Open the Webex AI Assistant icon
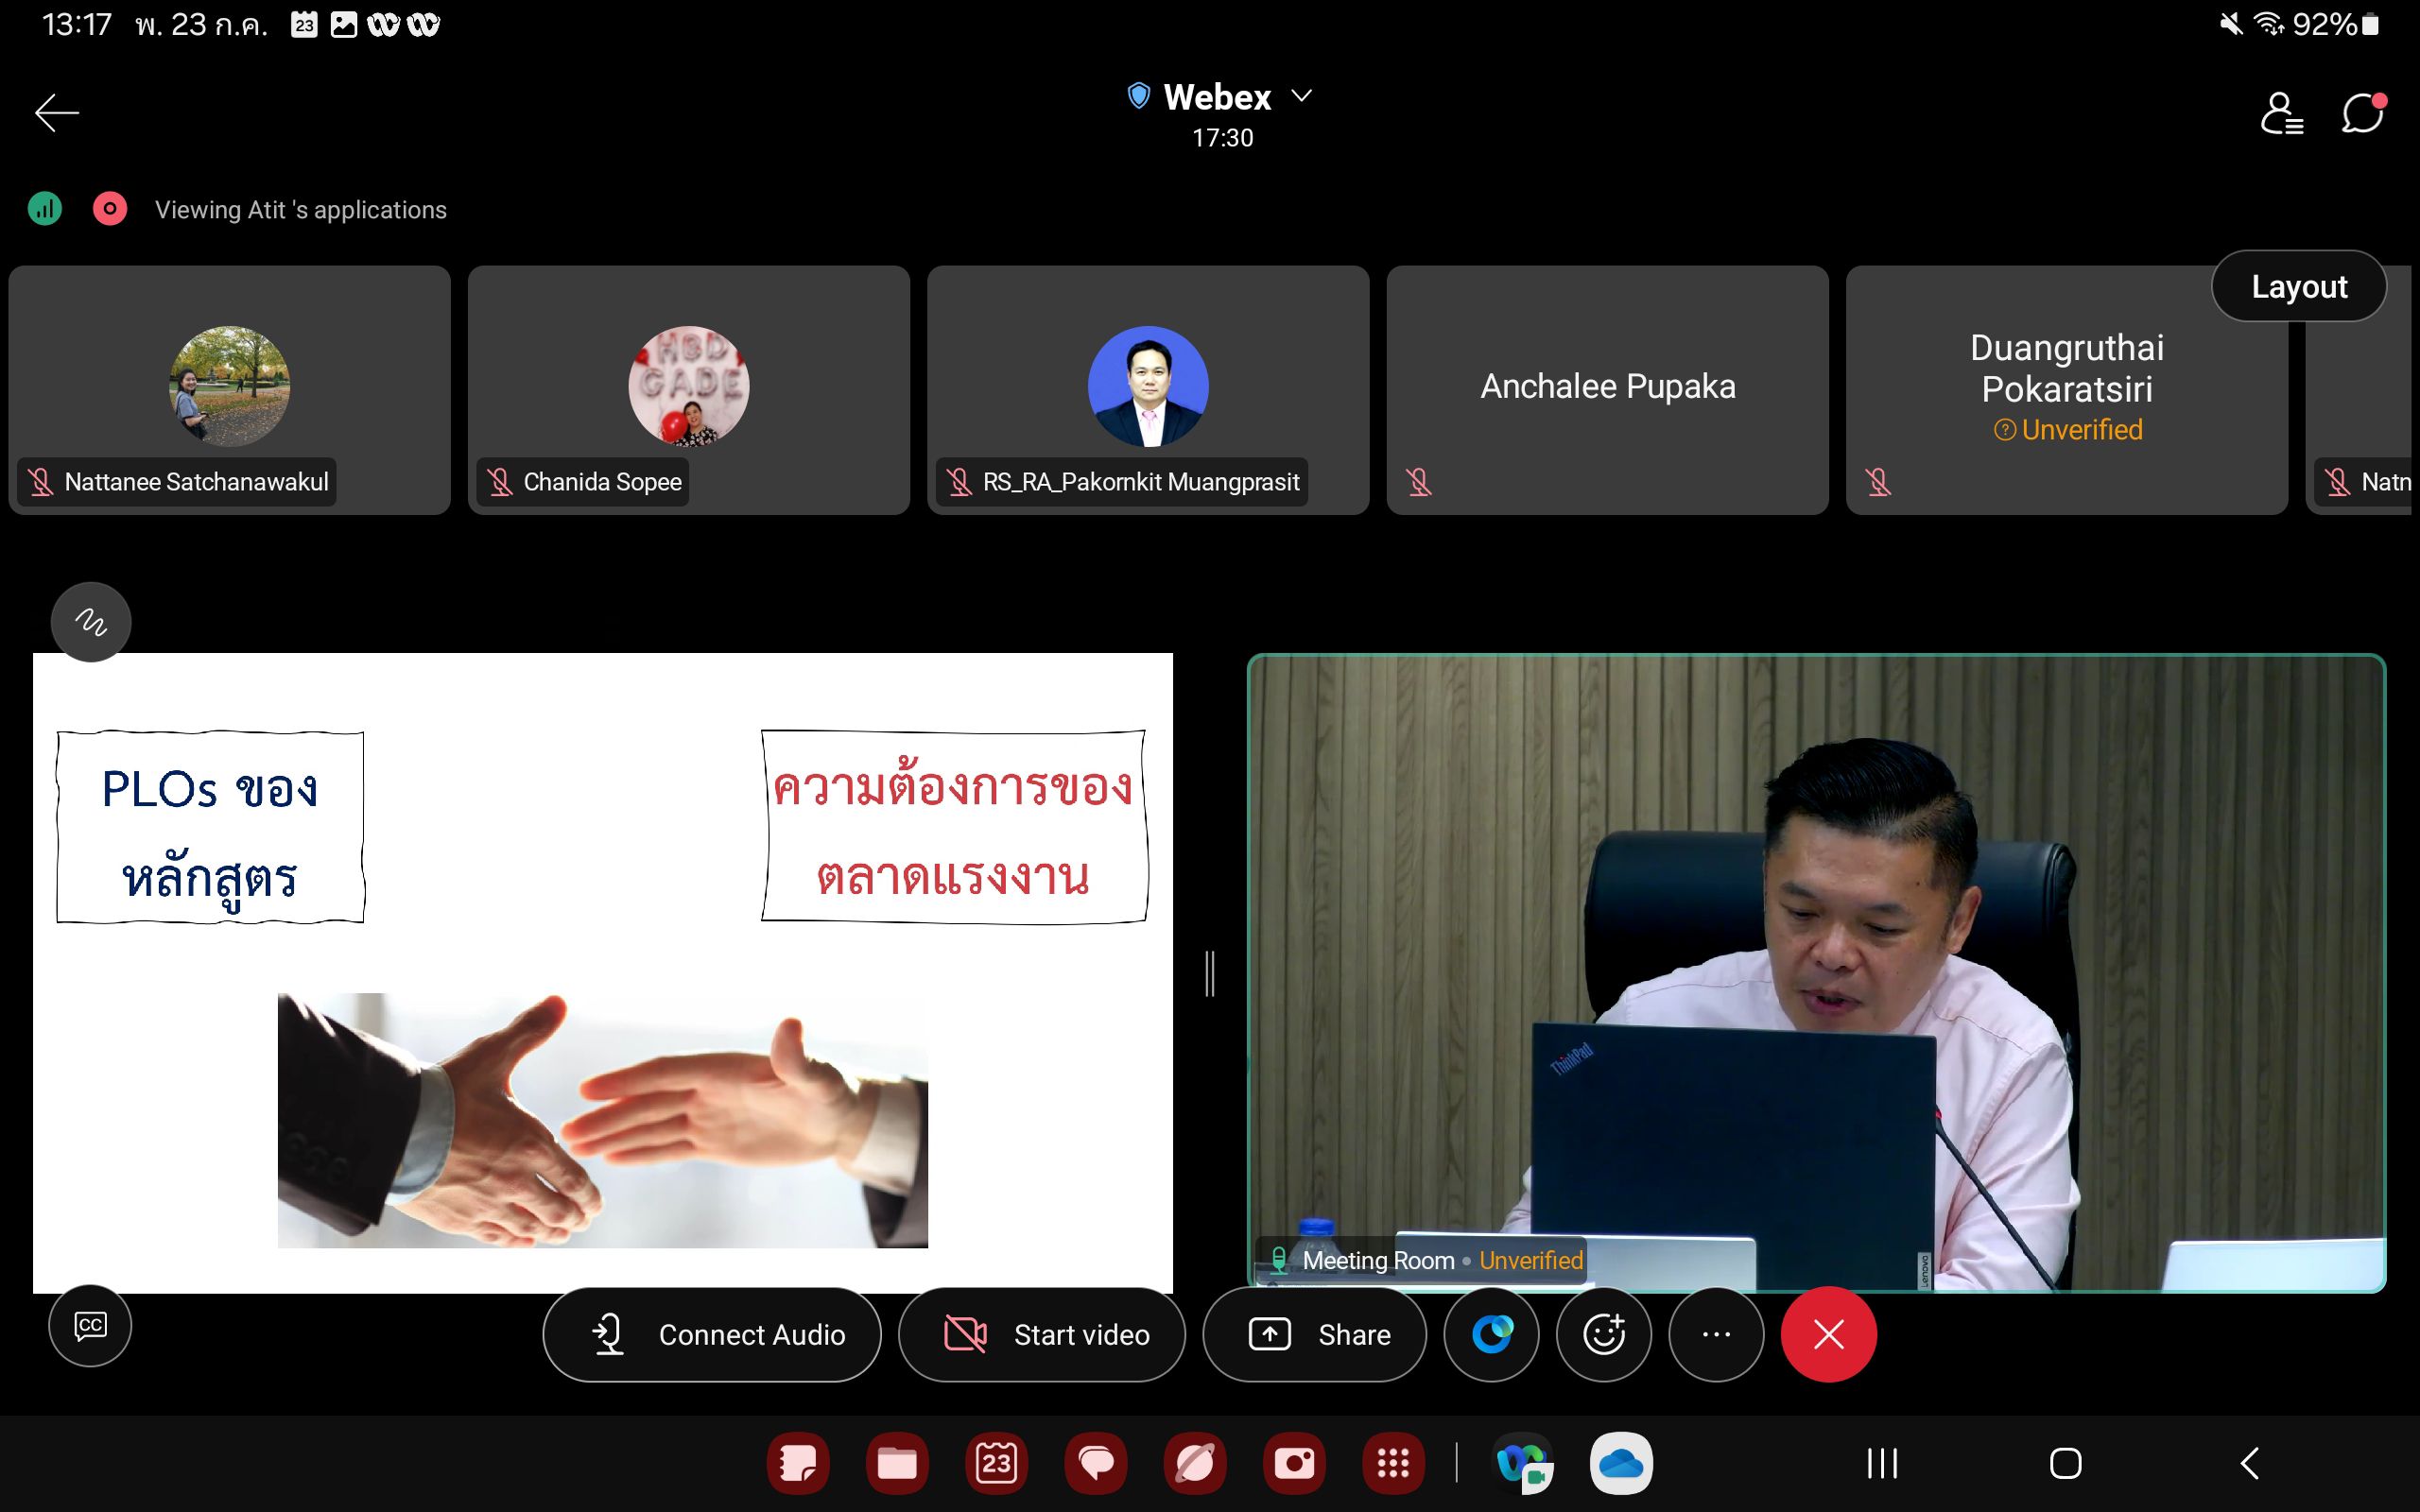Viewport: 2420px width, 1512px height. [1492, 1334]
